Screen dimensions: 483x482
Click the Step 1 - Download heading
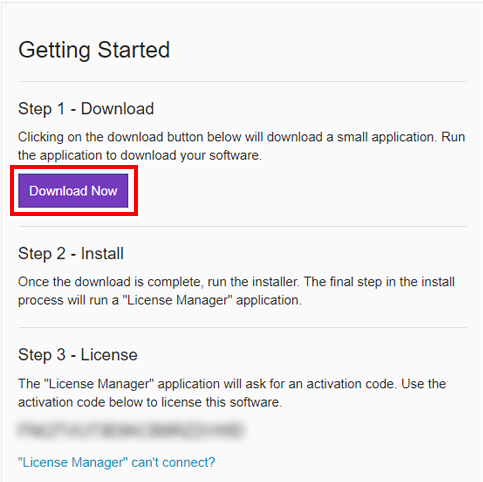point(86,109)
